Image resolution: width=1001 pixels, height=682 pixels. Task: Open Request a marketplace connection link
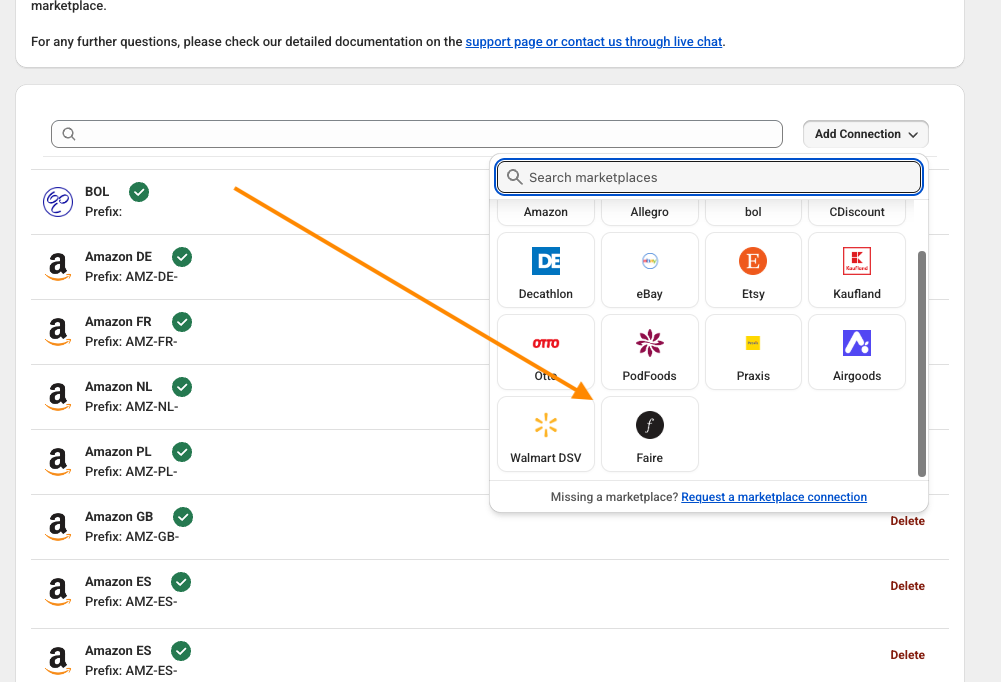click(774, 497)
